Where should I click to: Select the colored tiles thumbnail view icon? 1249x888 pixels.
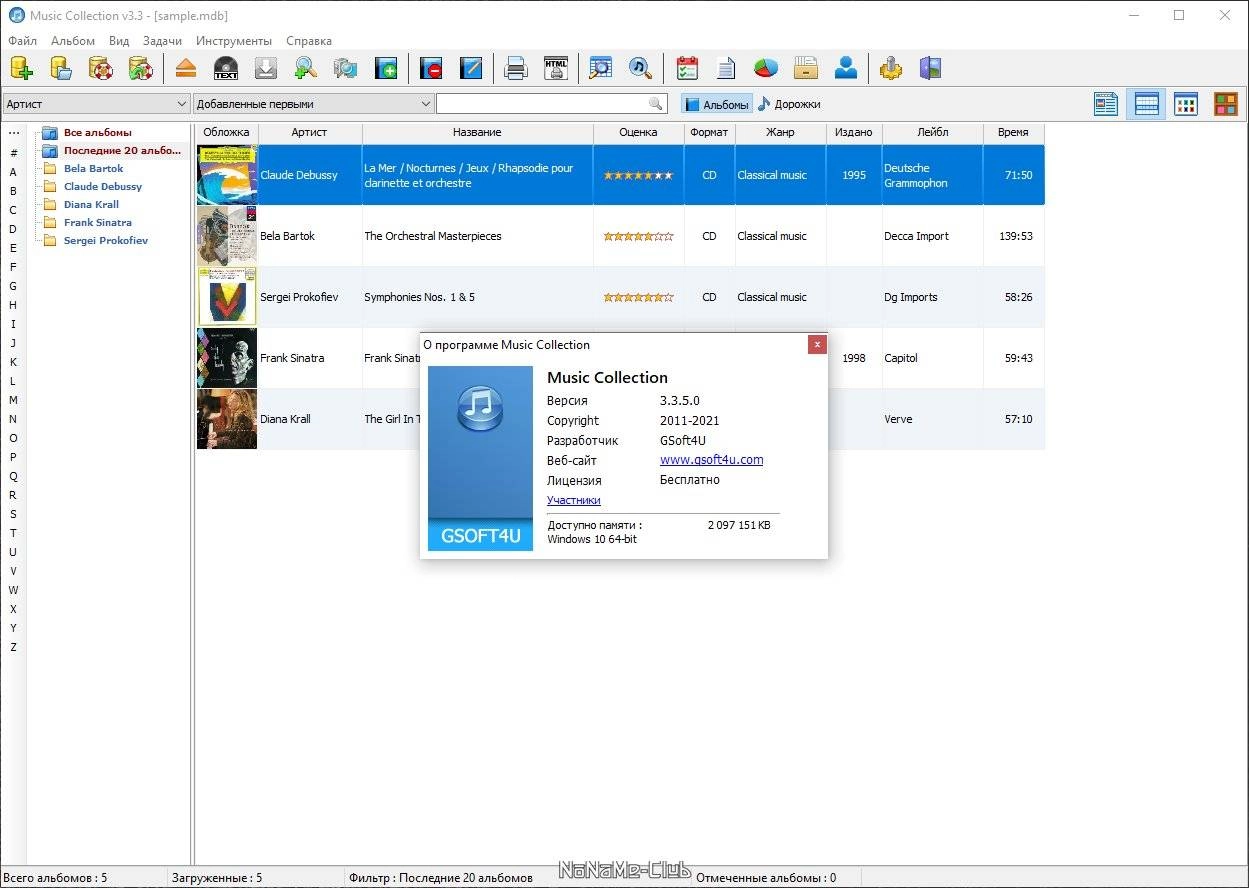[x=1226, y=104]
